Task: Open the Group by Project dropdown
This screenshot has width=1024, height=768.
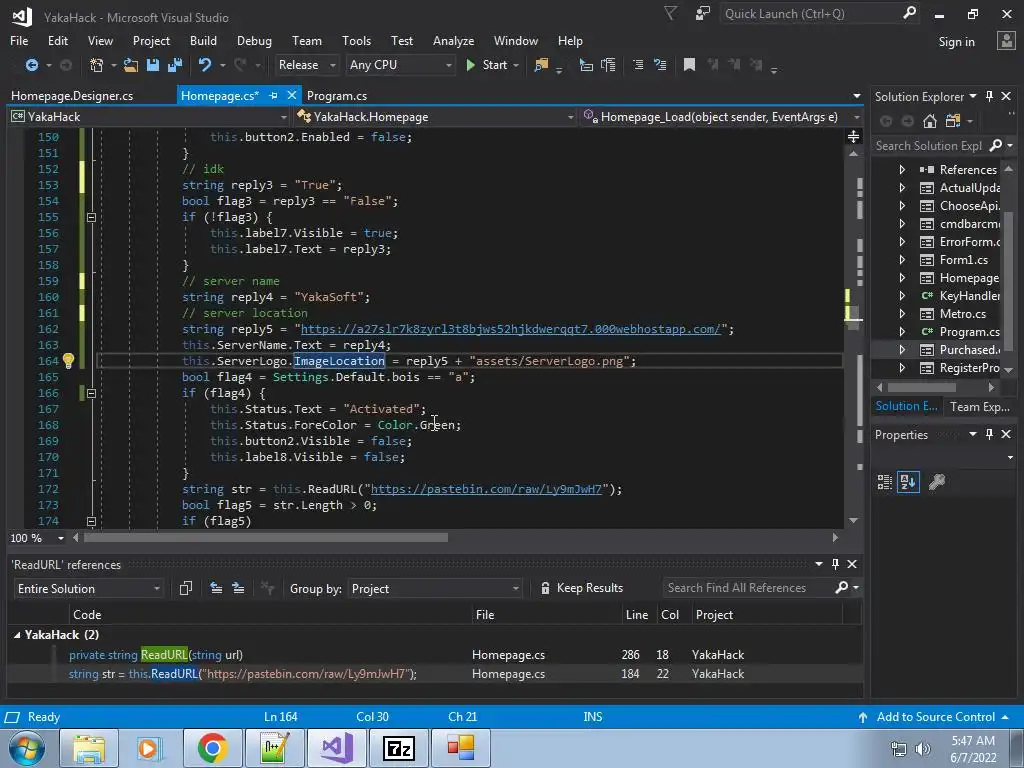Action: click(x=435, y=588)
